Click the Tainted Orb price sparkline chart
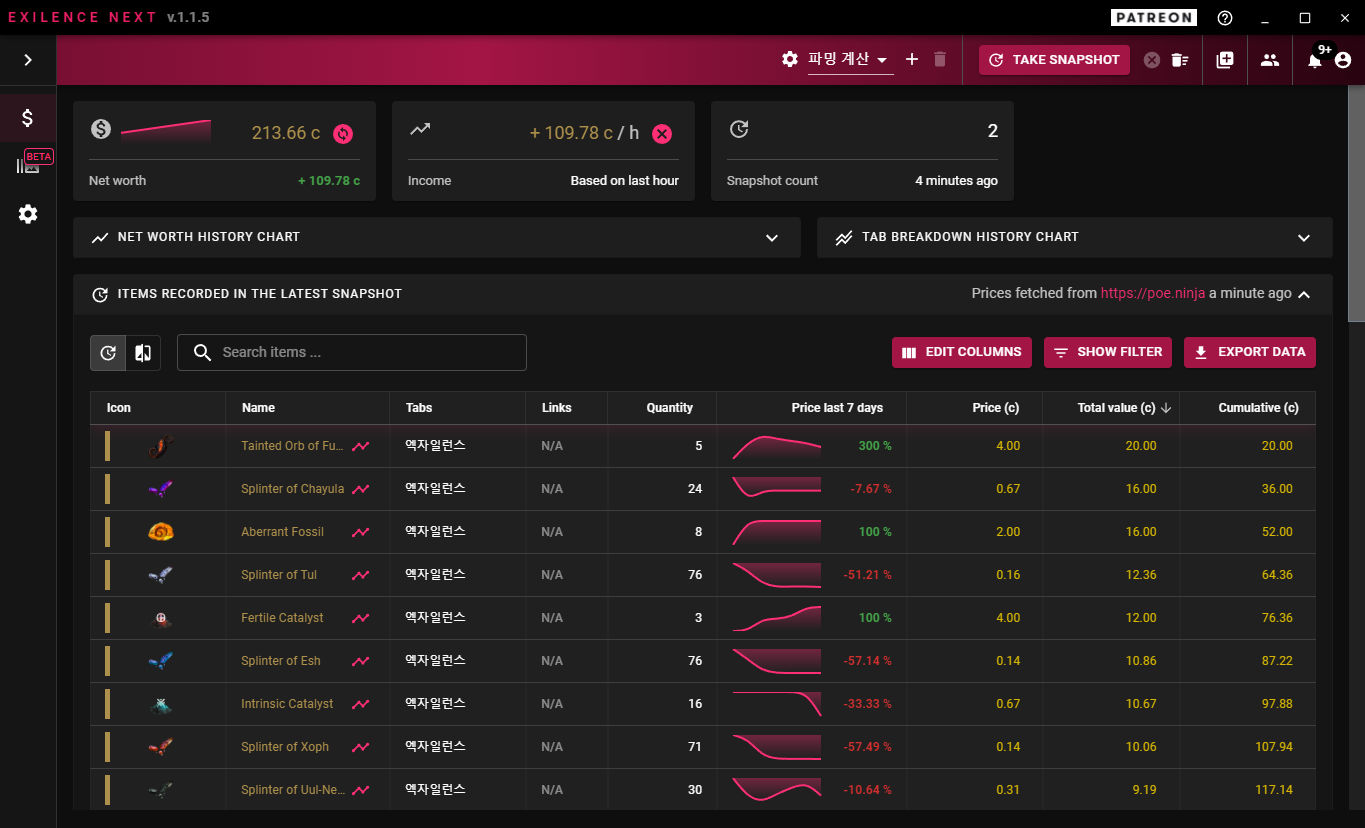 (777, 447)
